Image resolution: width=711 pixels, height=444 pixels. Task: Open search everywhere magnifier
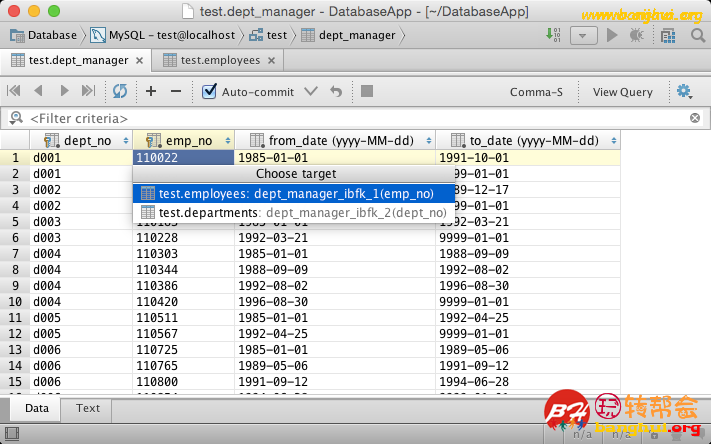[698, 35]
